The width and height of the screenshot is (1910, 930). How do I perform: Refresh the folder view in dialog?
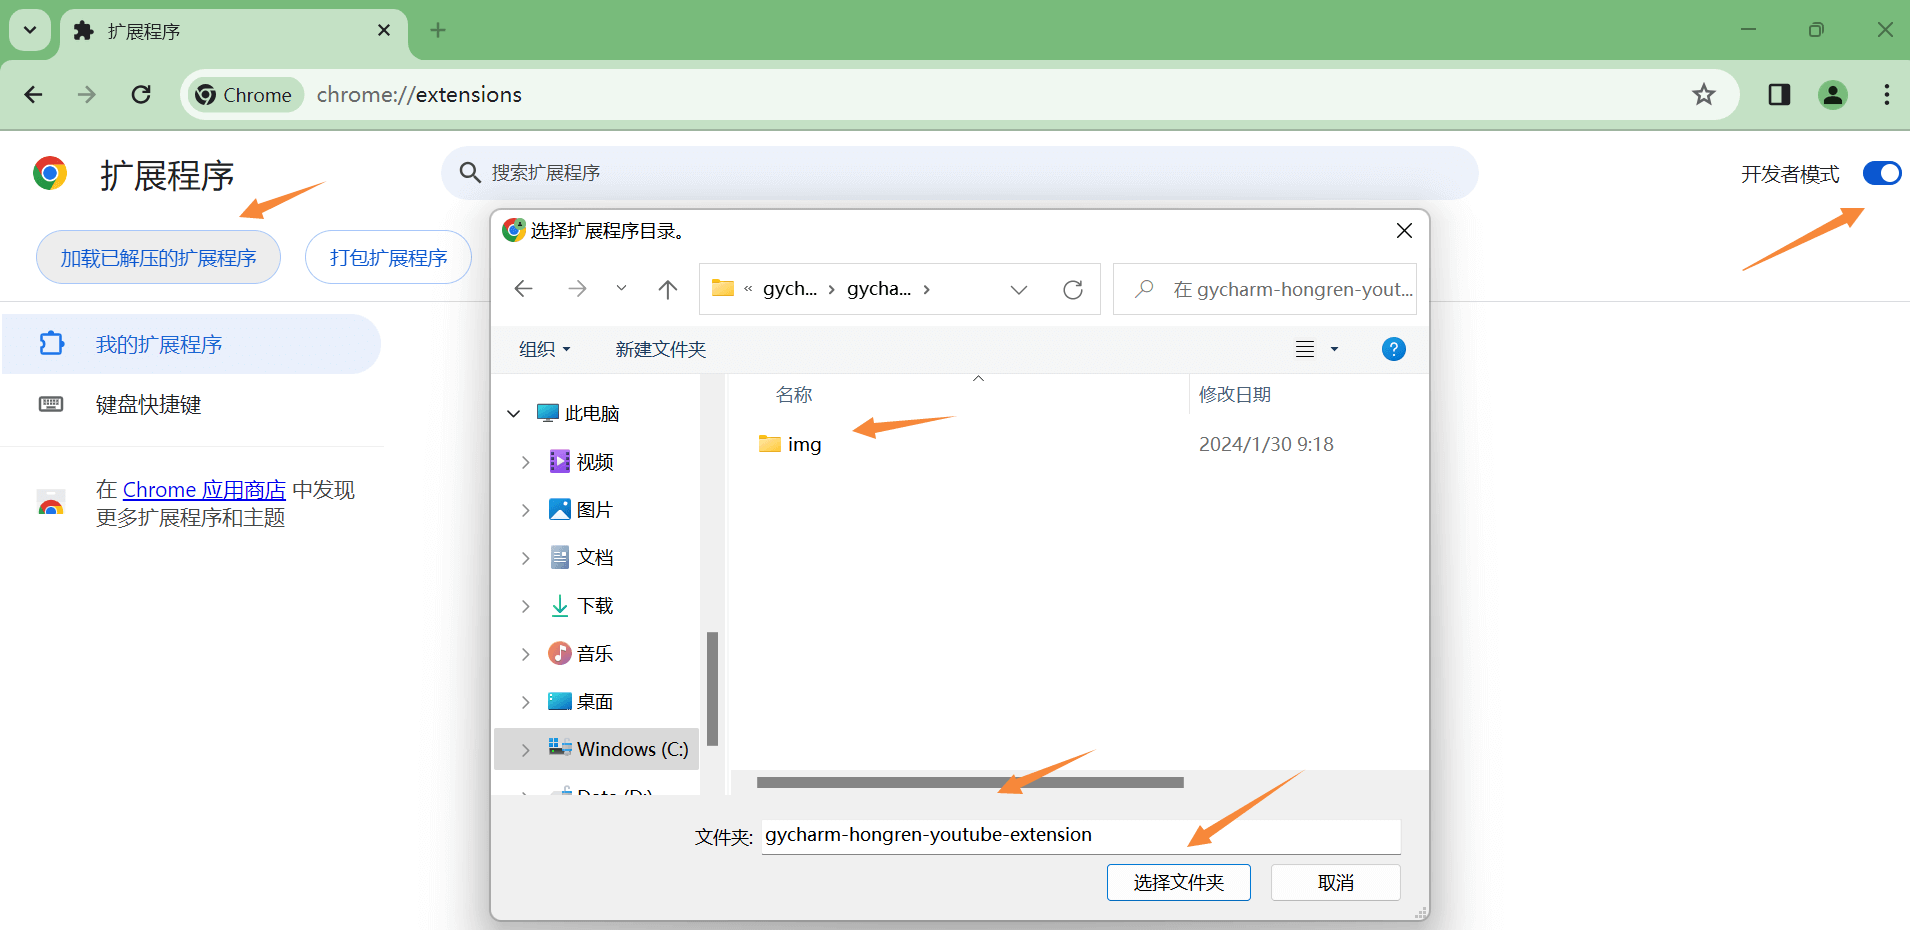[1073, 289]
